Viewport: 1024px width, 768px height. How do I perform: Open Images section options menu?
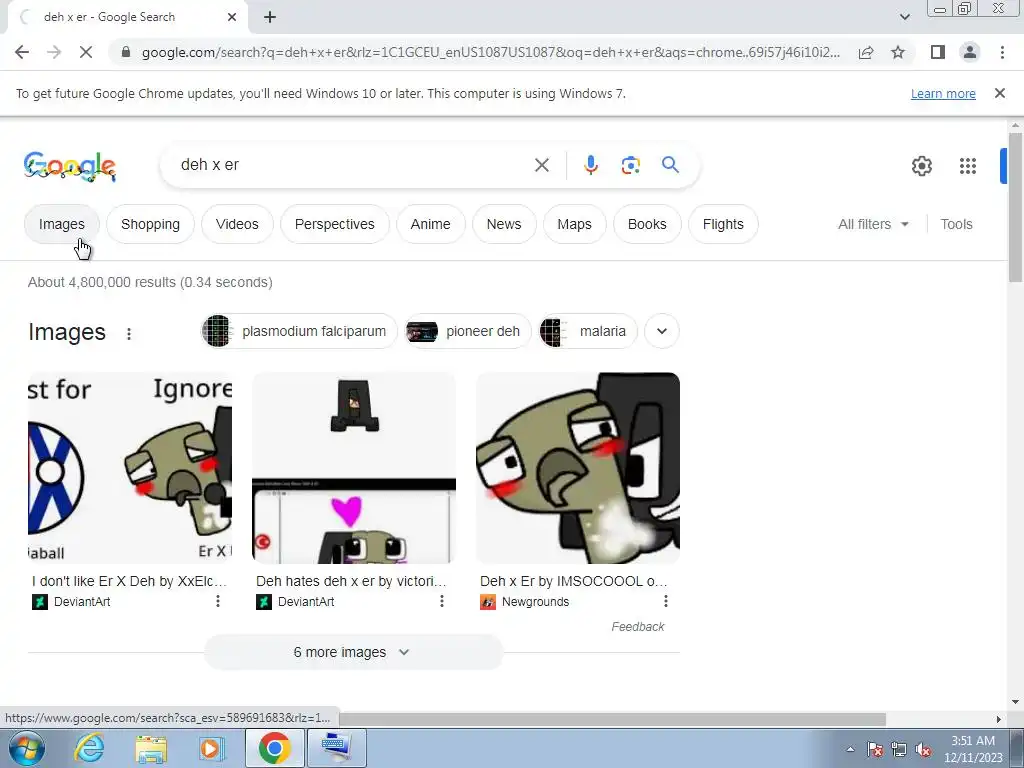[x=129, y=334]
